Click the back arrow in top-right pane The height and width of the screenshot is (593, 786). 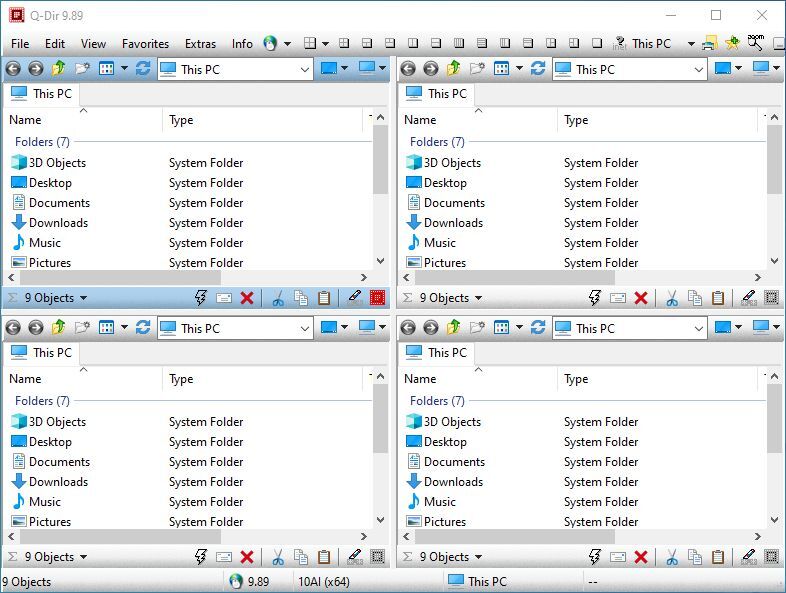(x=409, y=68)
